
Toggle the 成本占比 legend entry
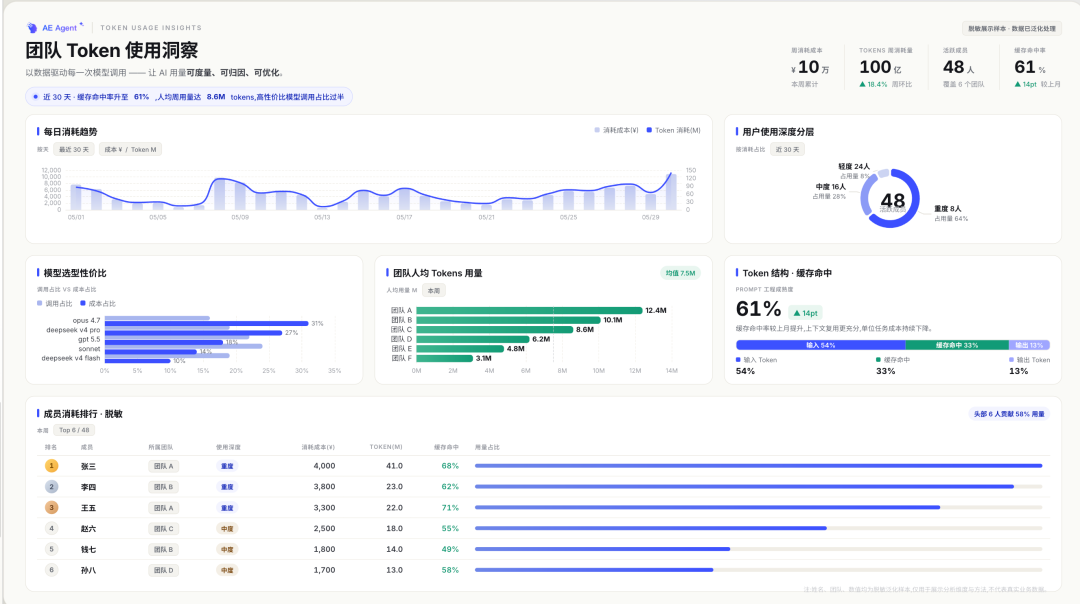pos(98,304)
